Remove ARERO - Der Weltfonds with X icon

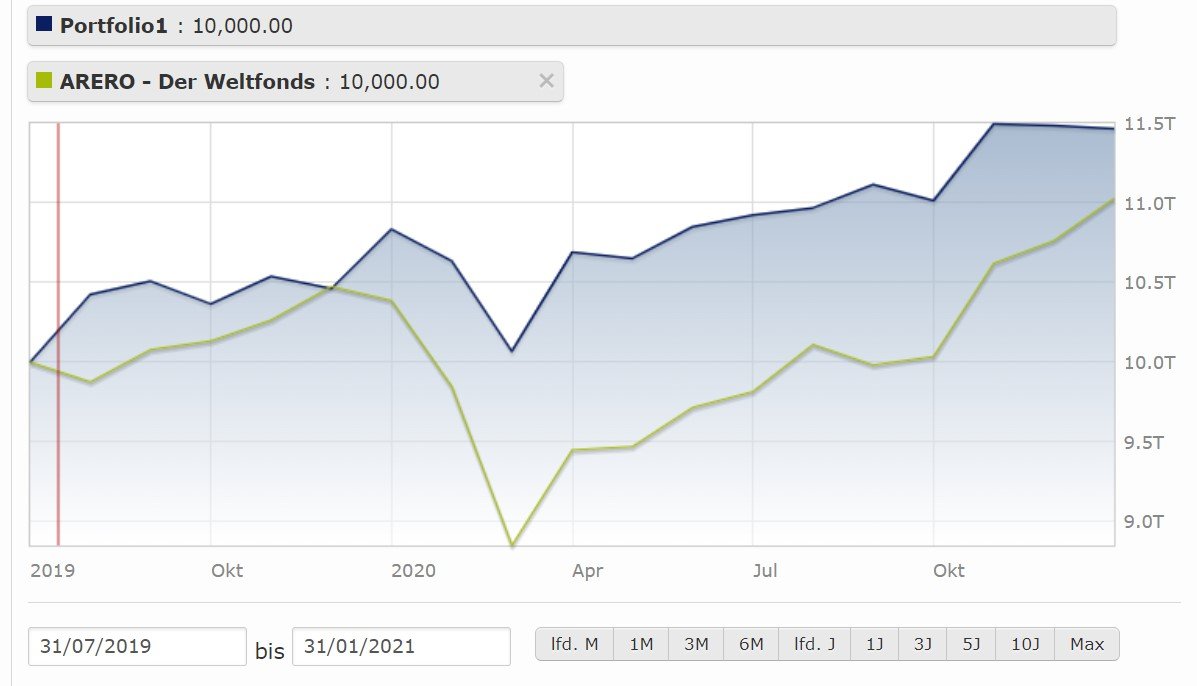546,81
